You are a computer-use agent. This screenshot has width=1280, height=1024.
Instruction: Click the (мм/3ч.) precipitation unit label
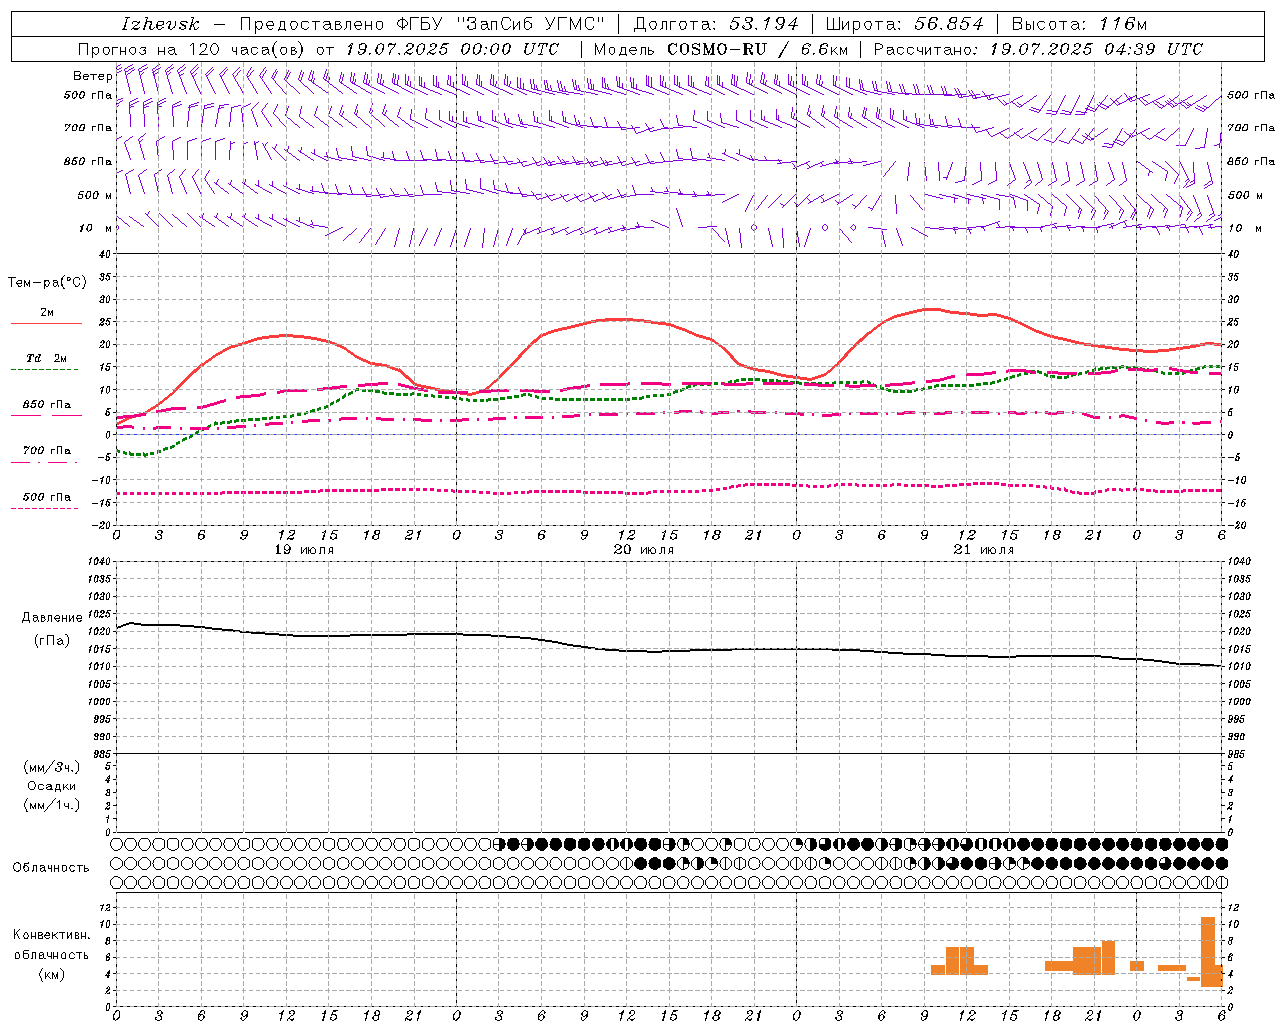[x=52, y=767]
